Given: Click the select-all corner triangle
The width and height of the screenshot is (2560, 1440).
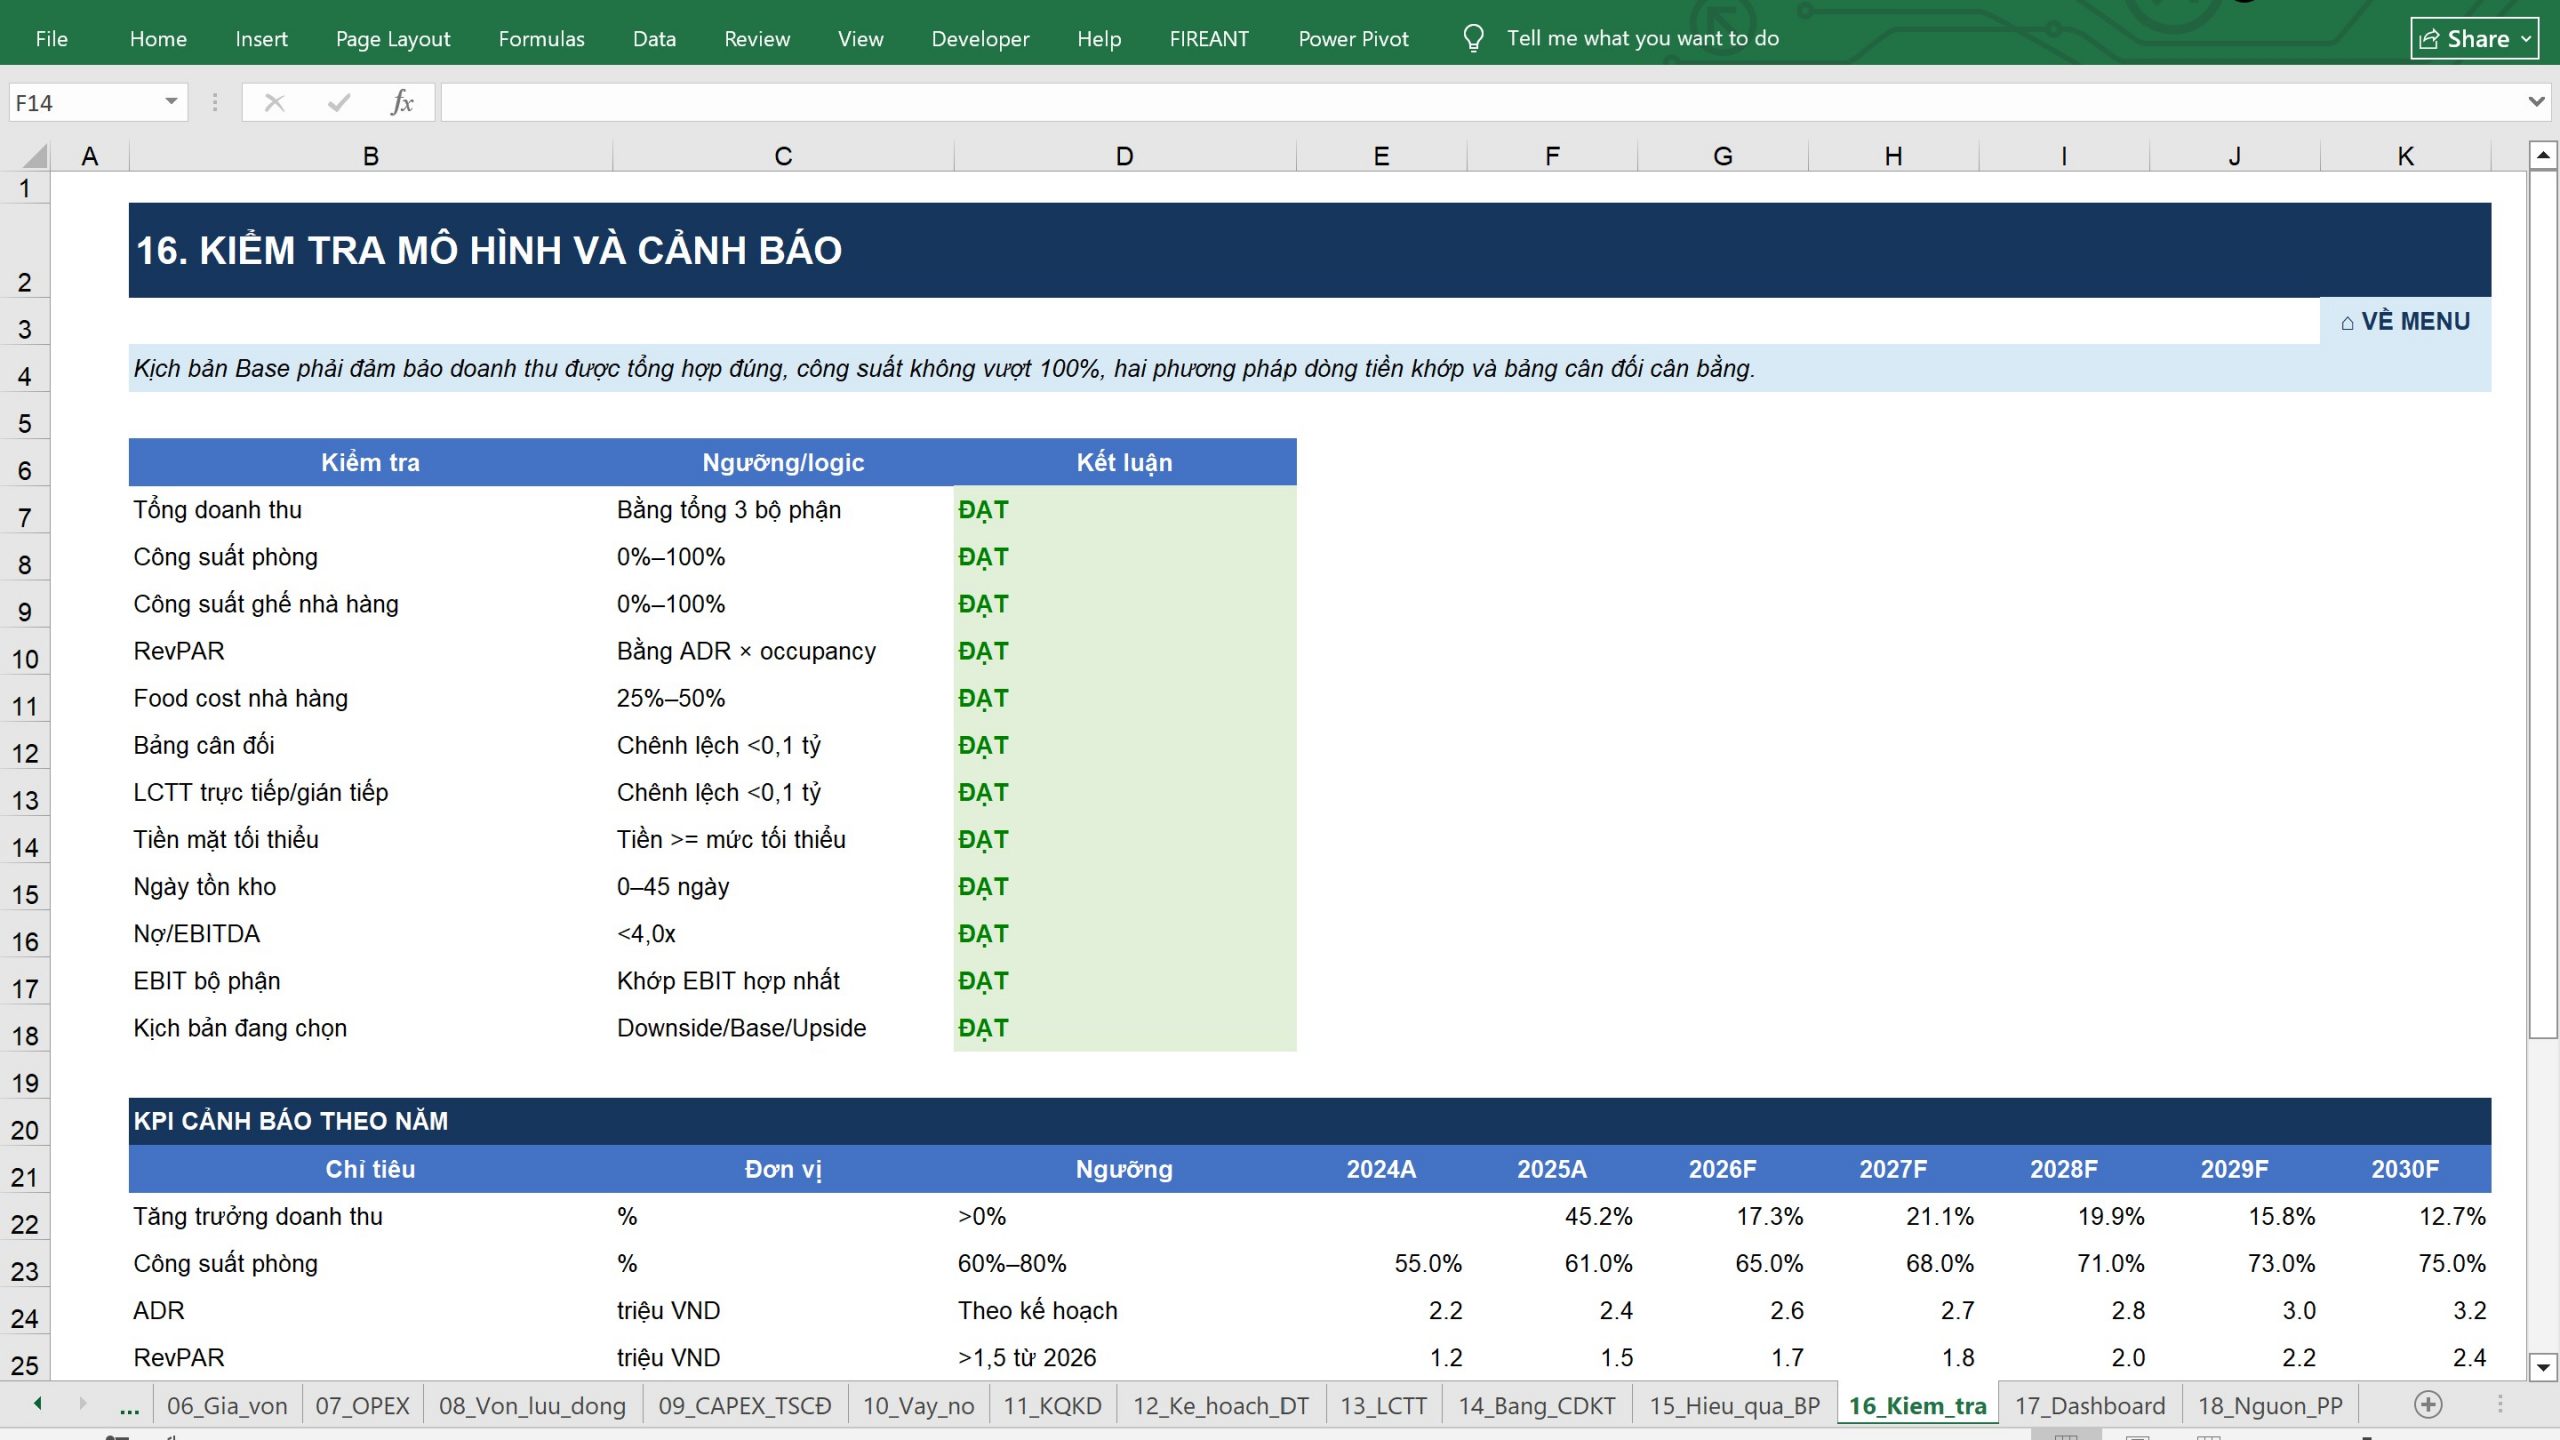Looking at the screenshot, I should 34,156.
